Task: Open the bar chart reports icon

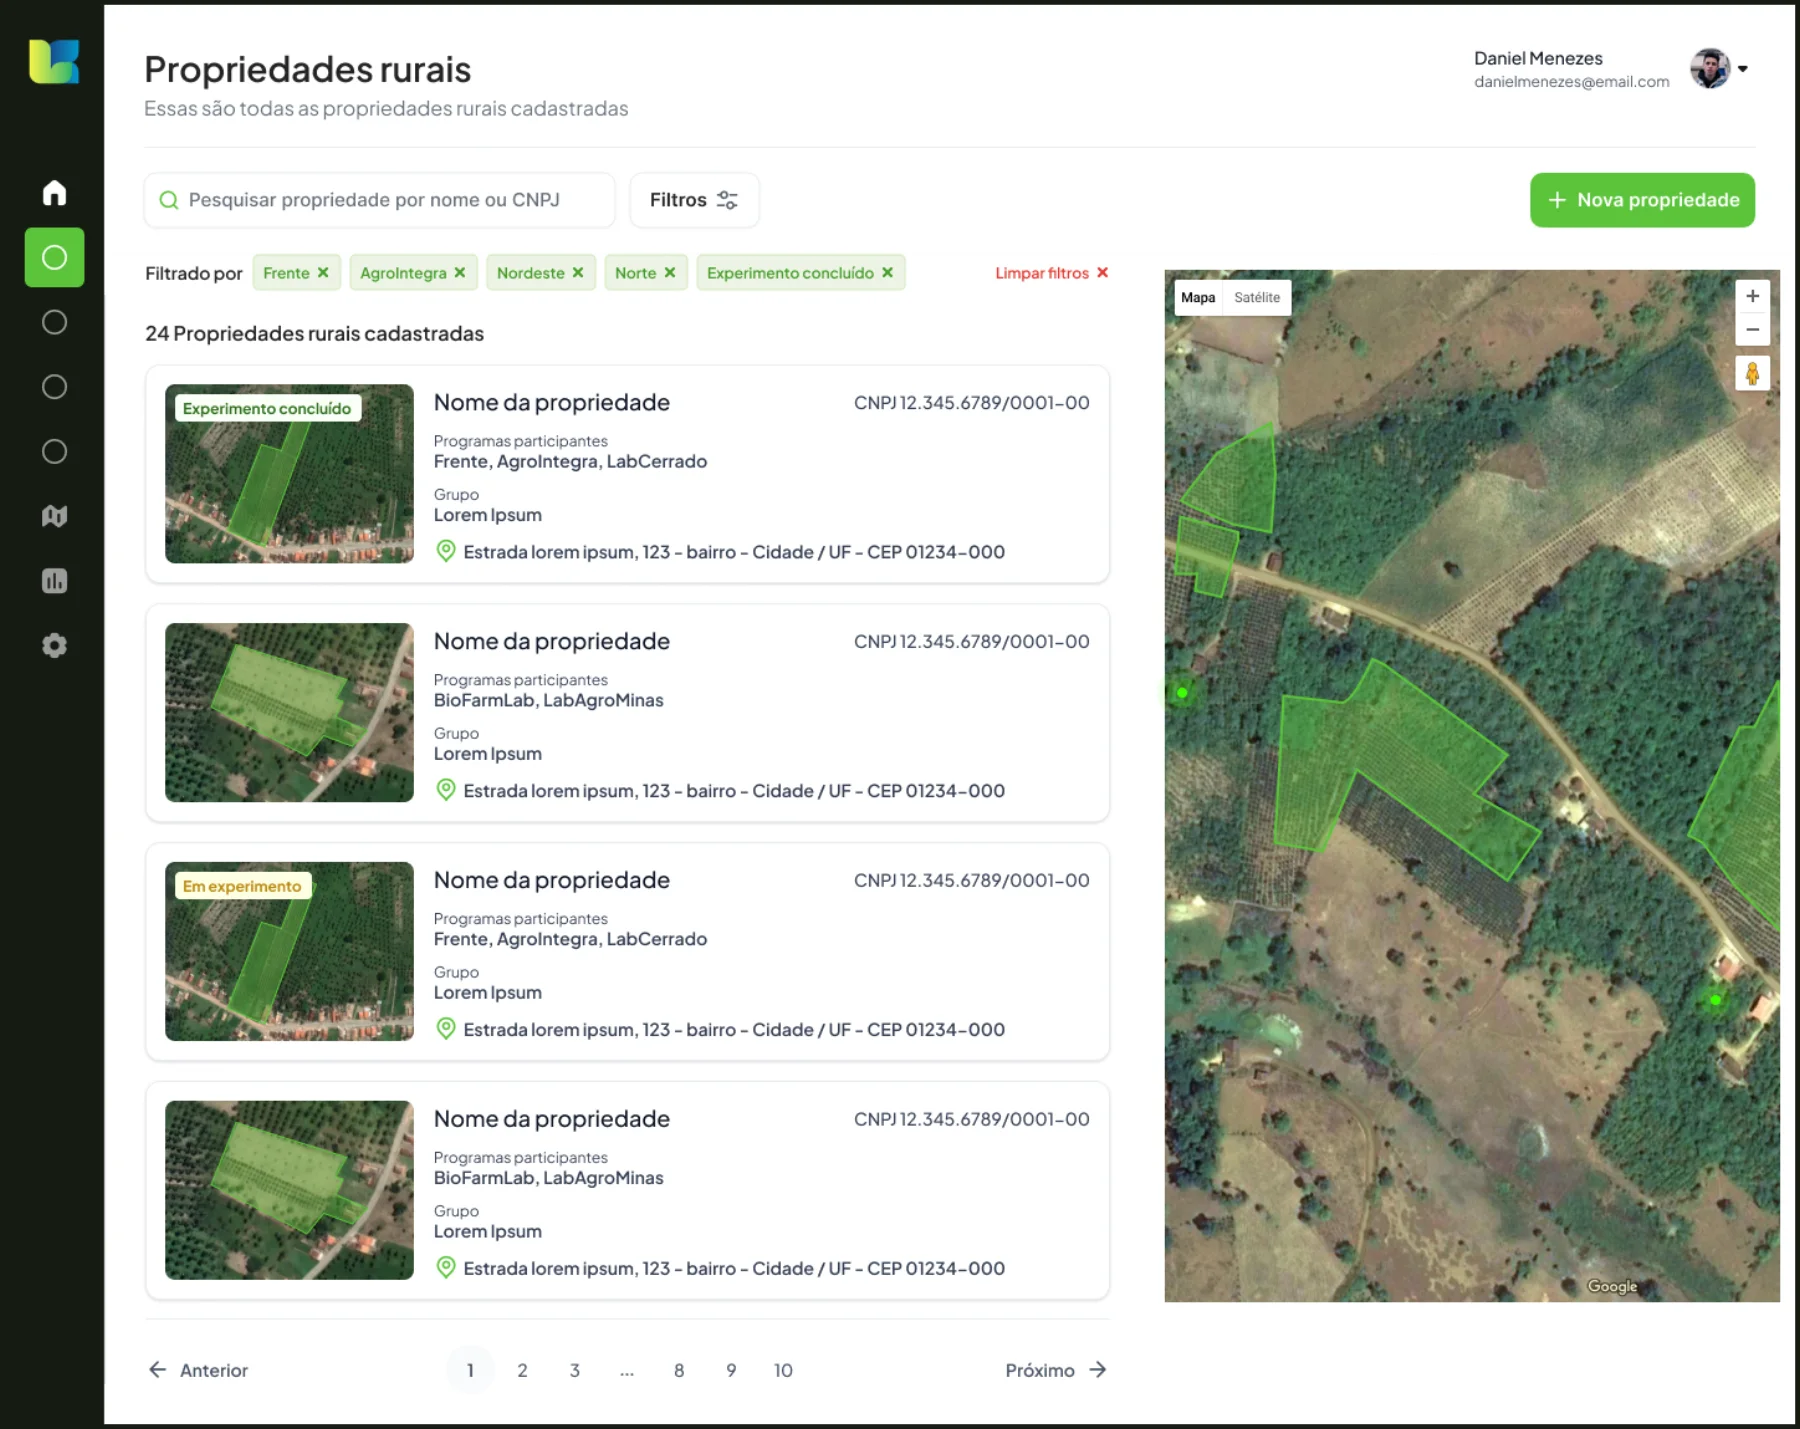Action: click(x=54, y=581)
